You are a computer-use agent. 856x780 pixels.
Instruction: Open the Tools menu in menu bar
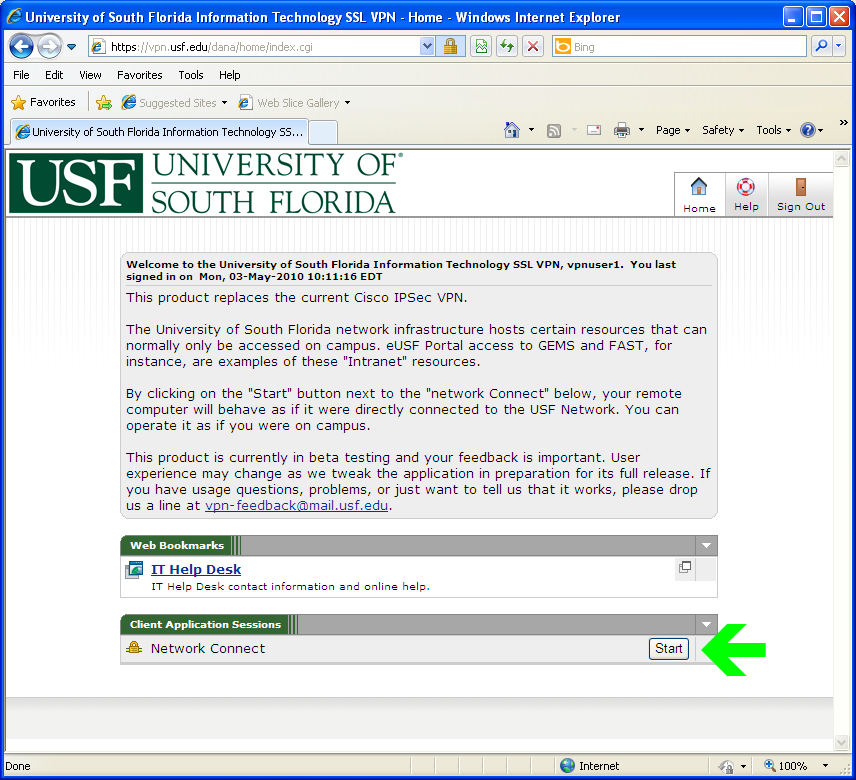[191, 75]
